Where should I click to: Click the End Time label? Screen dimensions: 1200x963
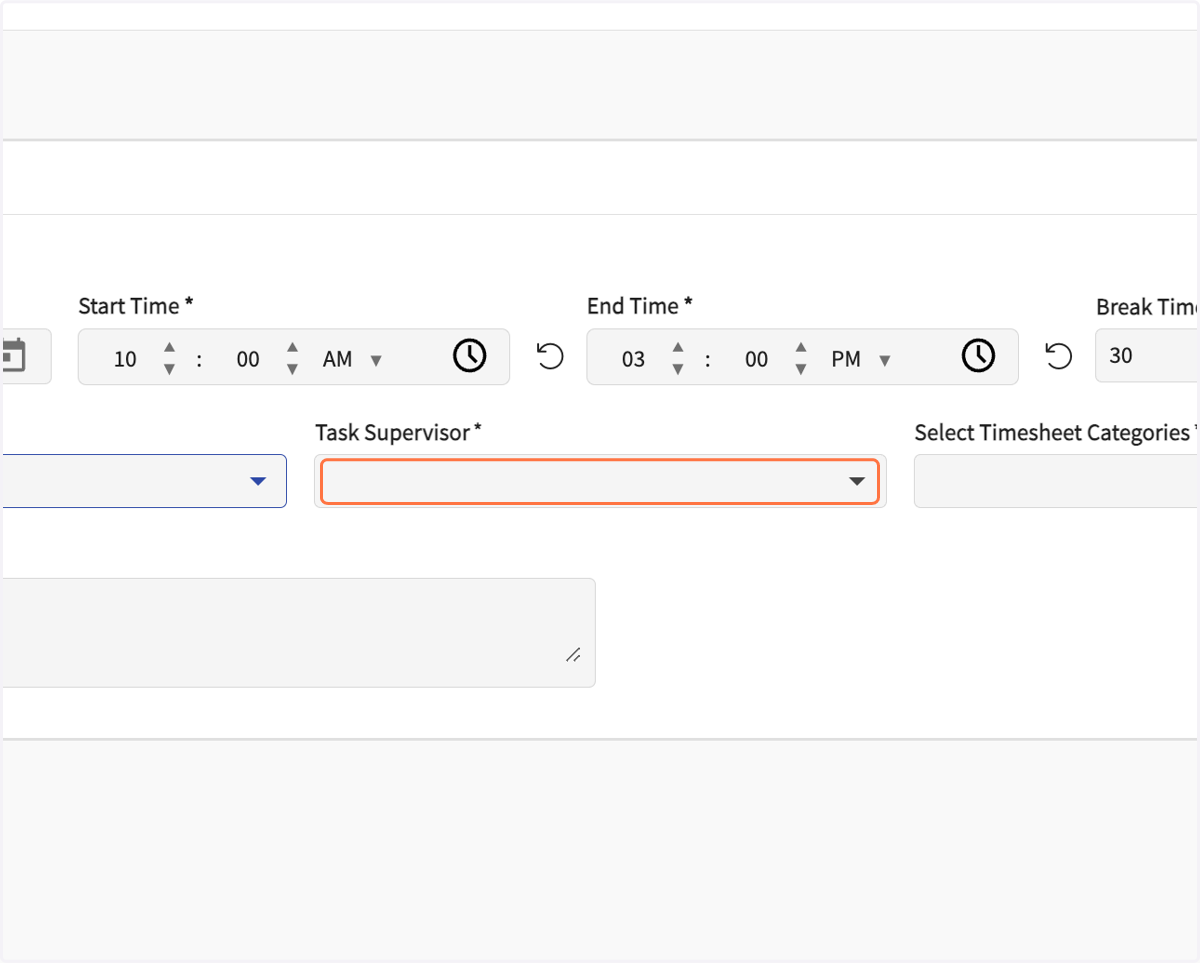coord(640,306)
